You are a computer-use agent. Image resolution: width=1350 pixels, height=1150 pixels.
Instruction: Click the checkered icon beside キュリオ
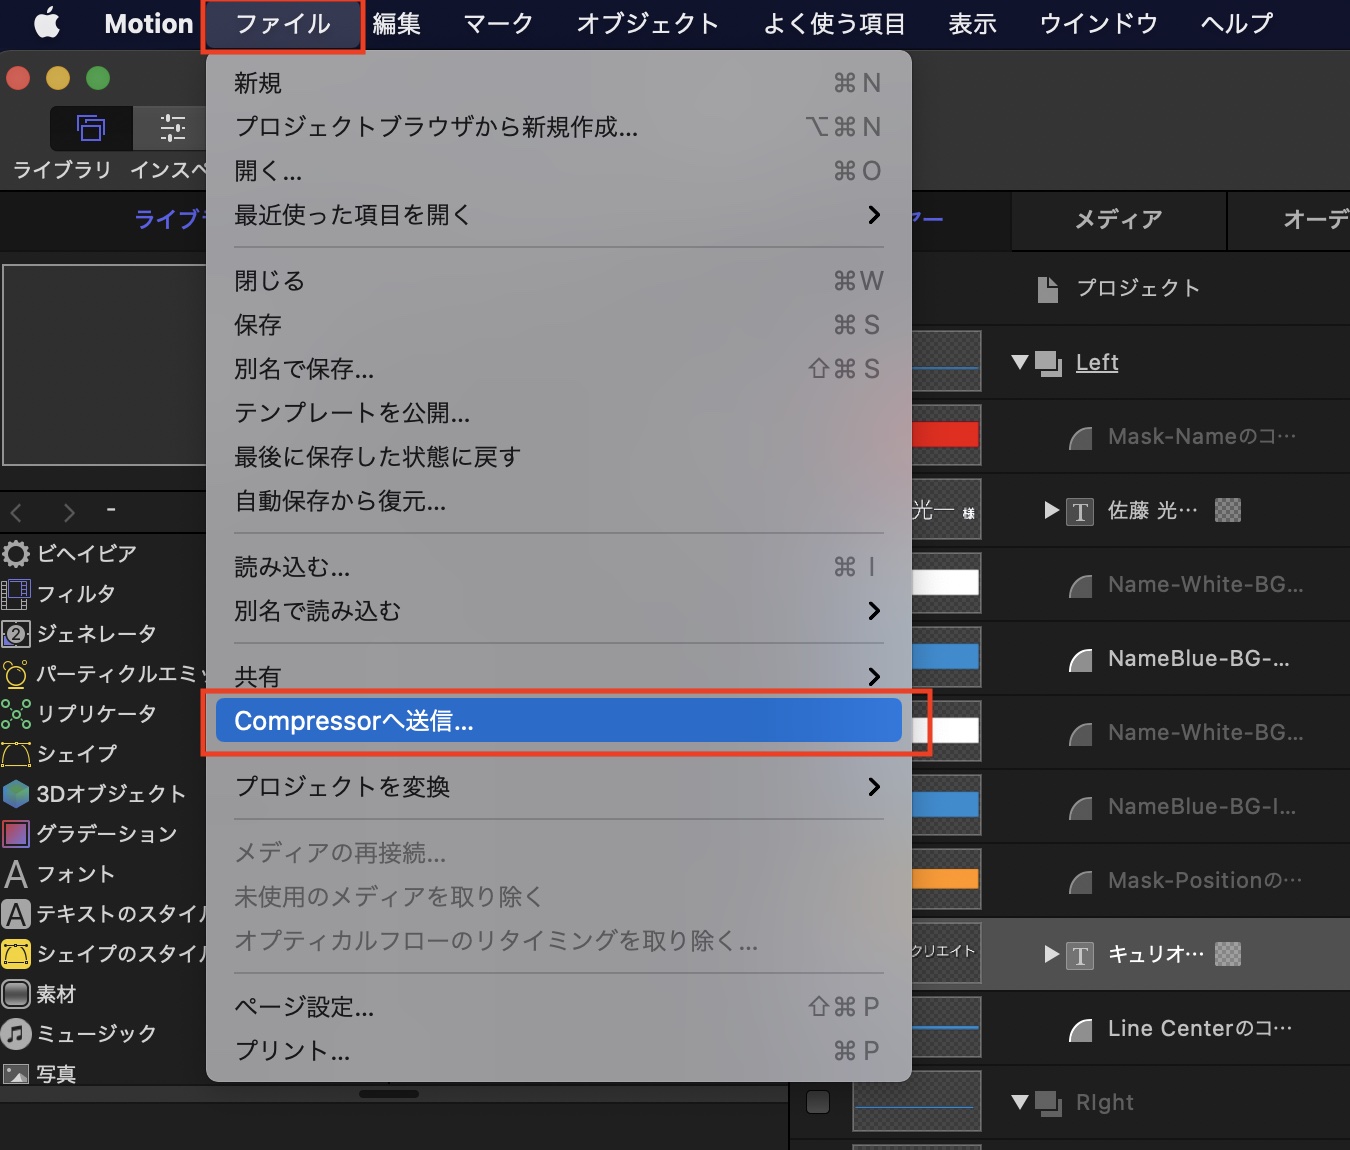tap(1228, 954)
